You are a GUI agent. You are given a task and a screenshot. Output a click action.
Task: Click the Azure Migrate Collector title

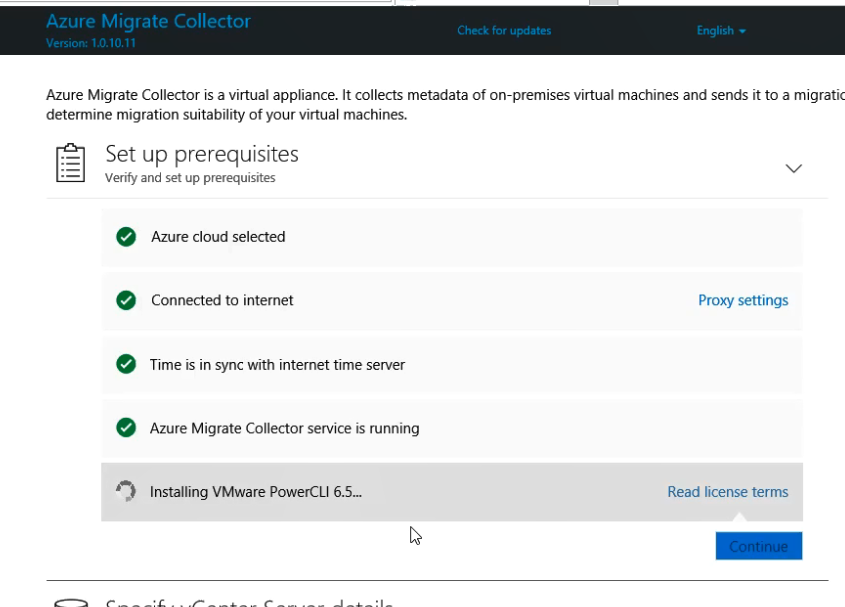(x=148, y=21)
